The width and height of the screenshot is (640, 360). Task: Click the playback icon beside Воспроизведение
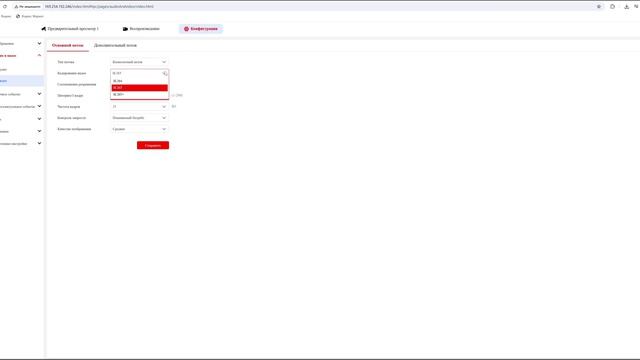coord(125,29)
